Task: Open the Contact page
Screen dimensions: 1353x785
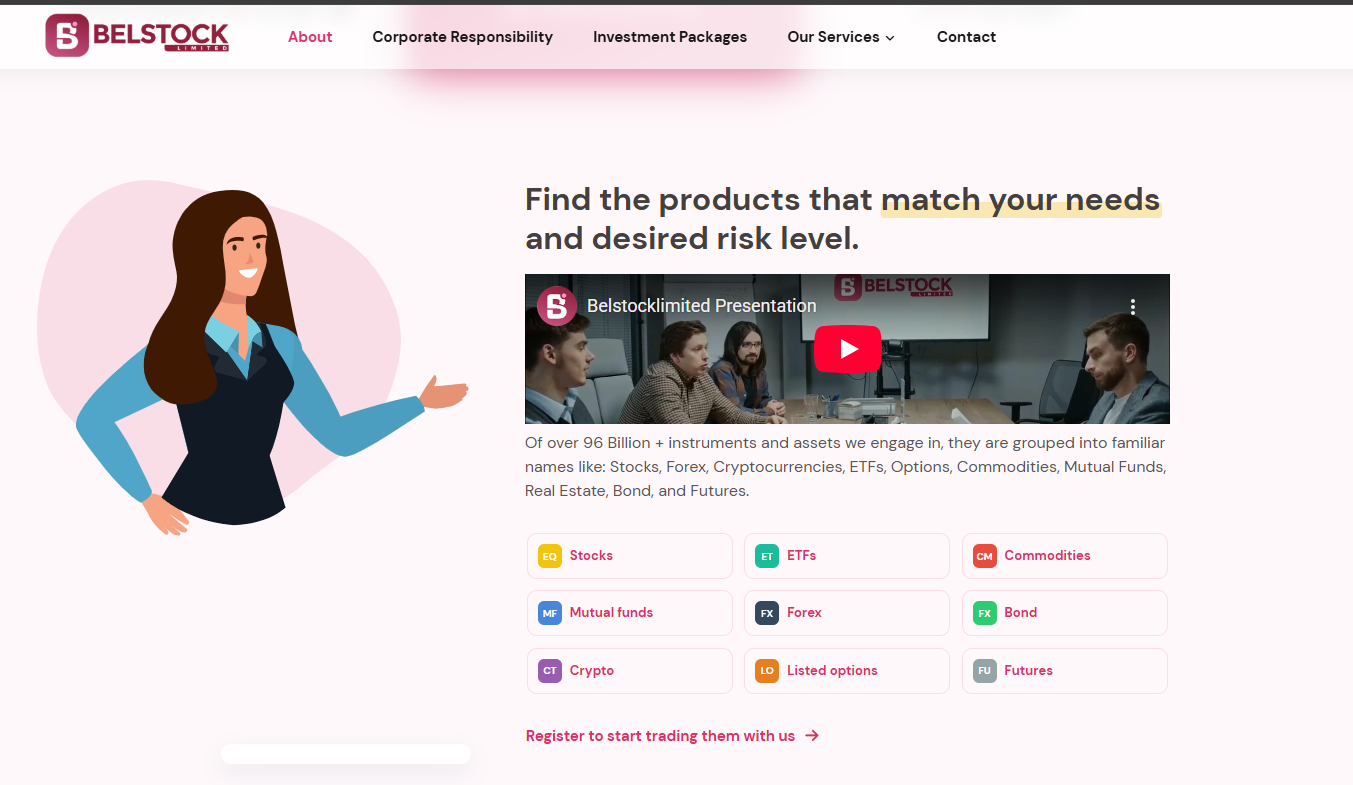Action: point(966,37)
